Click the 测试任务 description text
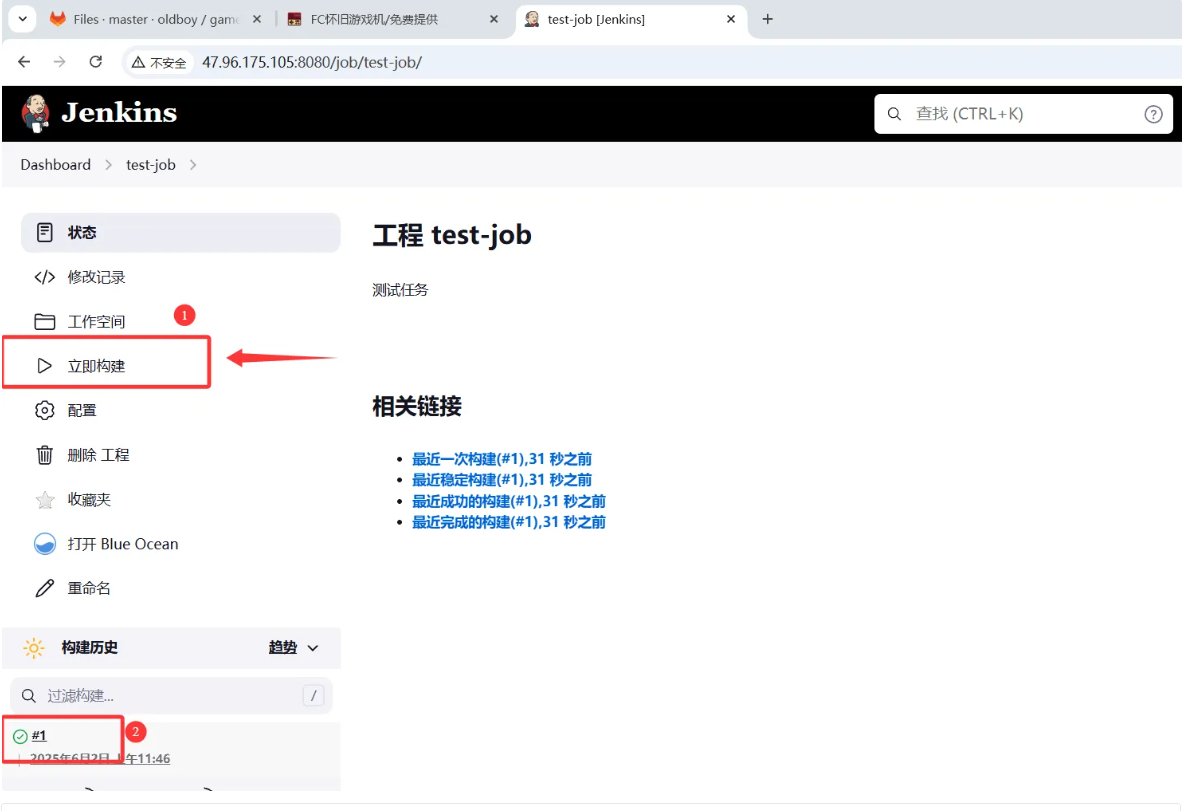This screenshot has width=1200, height=811. click(x=400, y=290)
